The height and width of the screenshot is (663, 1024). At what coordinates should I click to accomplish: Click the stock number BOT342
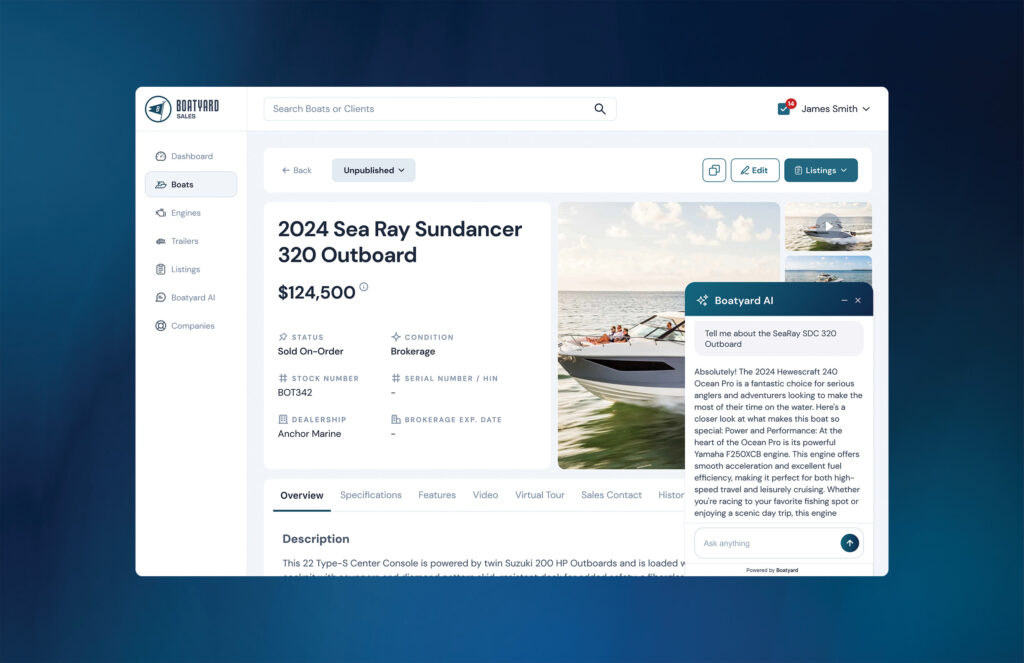(295, 393)
